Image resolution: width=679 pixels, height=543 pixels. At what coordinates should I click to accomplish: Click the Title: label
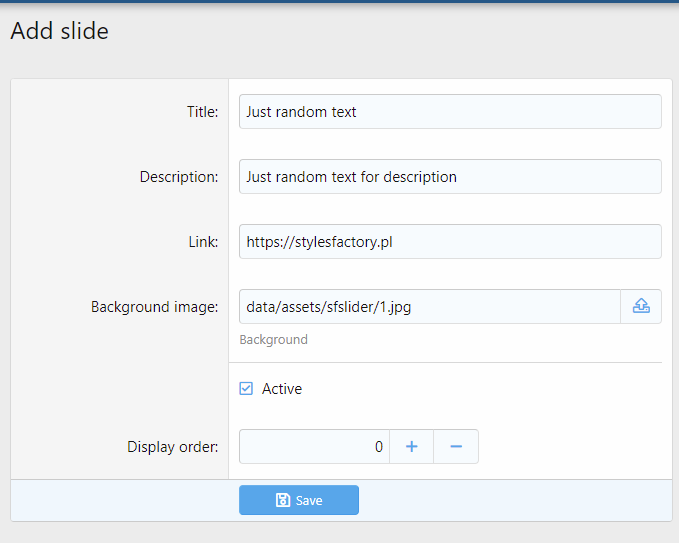pyautogui.click(x=202, y=112)
